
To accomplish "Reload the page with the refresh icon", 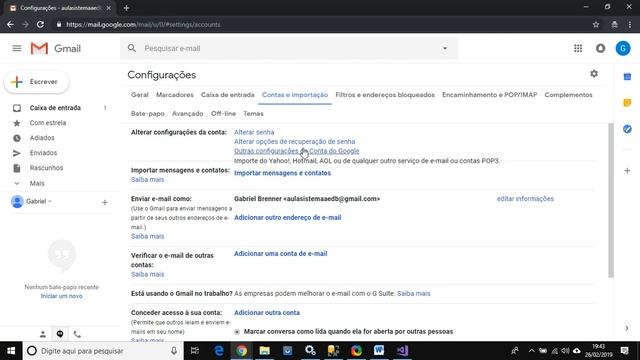I will click(x=40, y=24).
